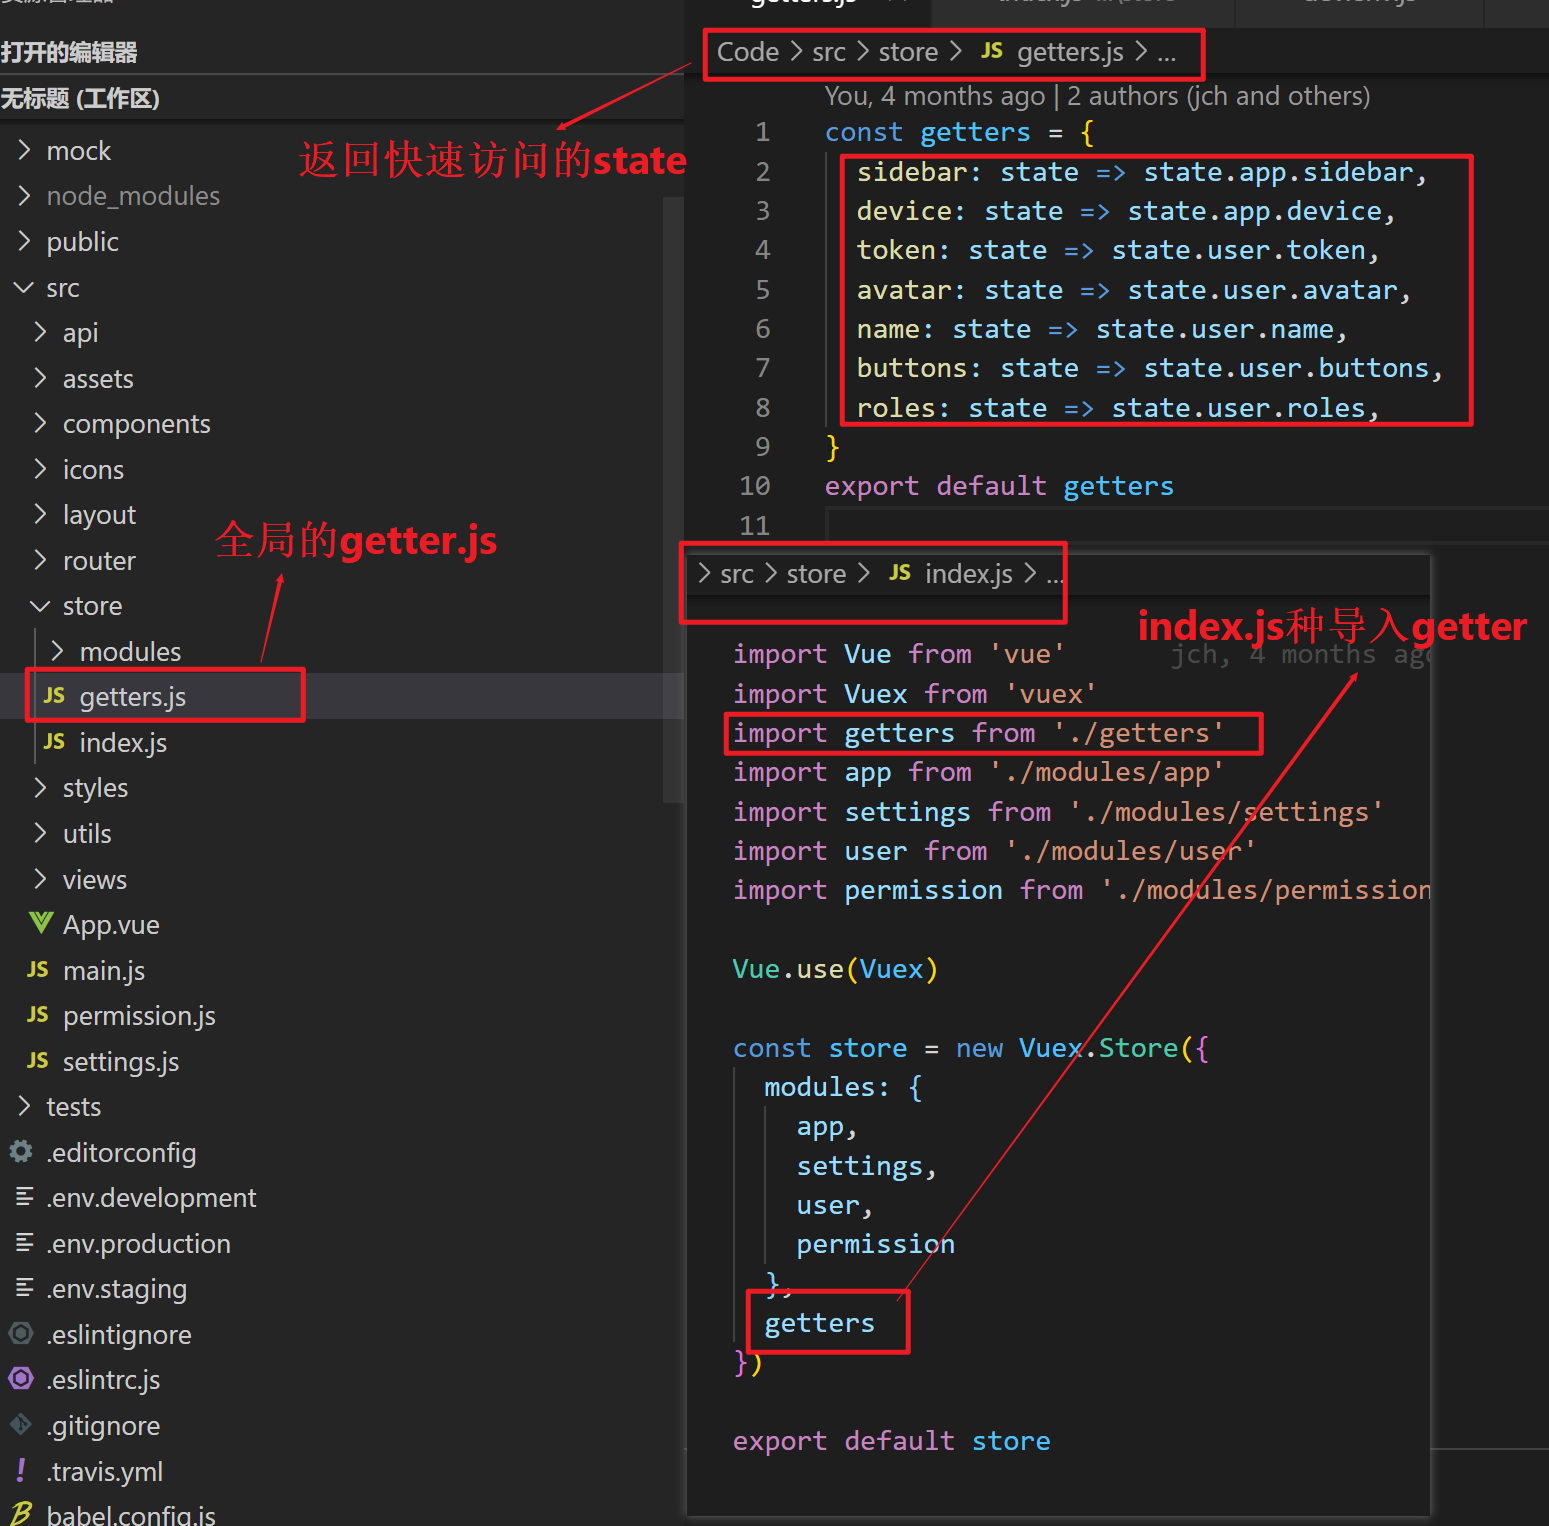This screenshot has width=1549, height=1526.
Task: Expand the api folder chevron
Action: point(40,332)
